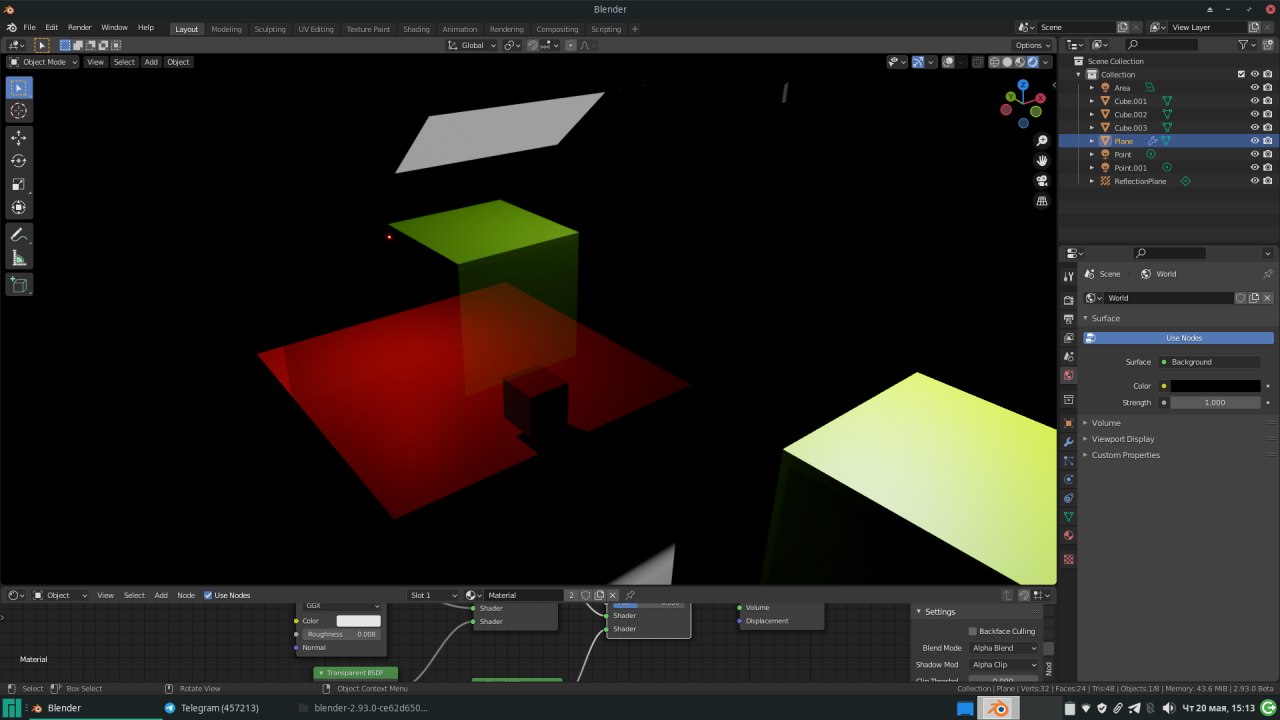Uncheck the Collection exclude checkbox
Image resolution: width=1280 pixels, height=720 pixels.
click(1242, 74)
